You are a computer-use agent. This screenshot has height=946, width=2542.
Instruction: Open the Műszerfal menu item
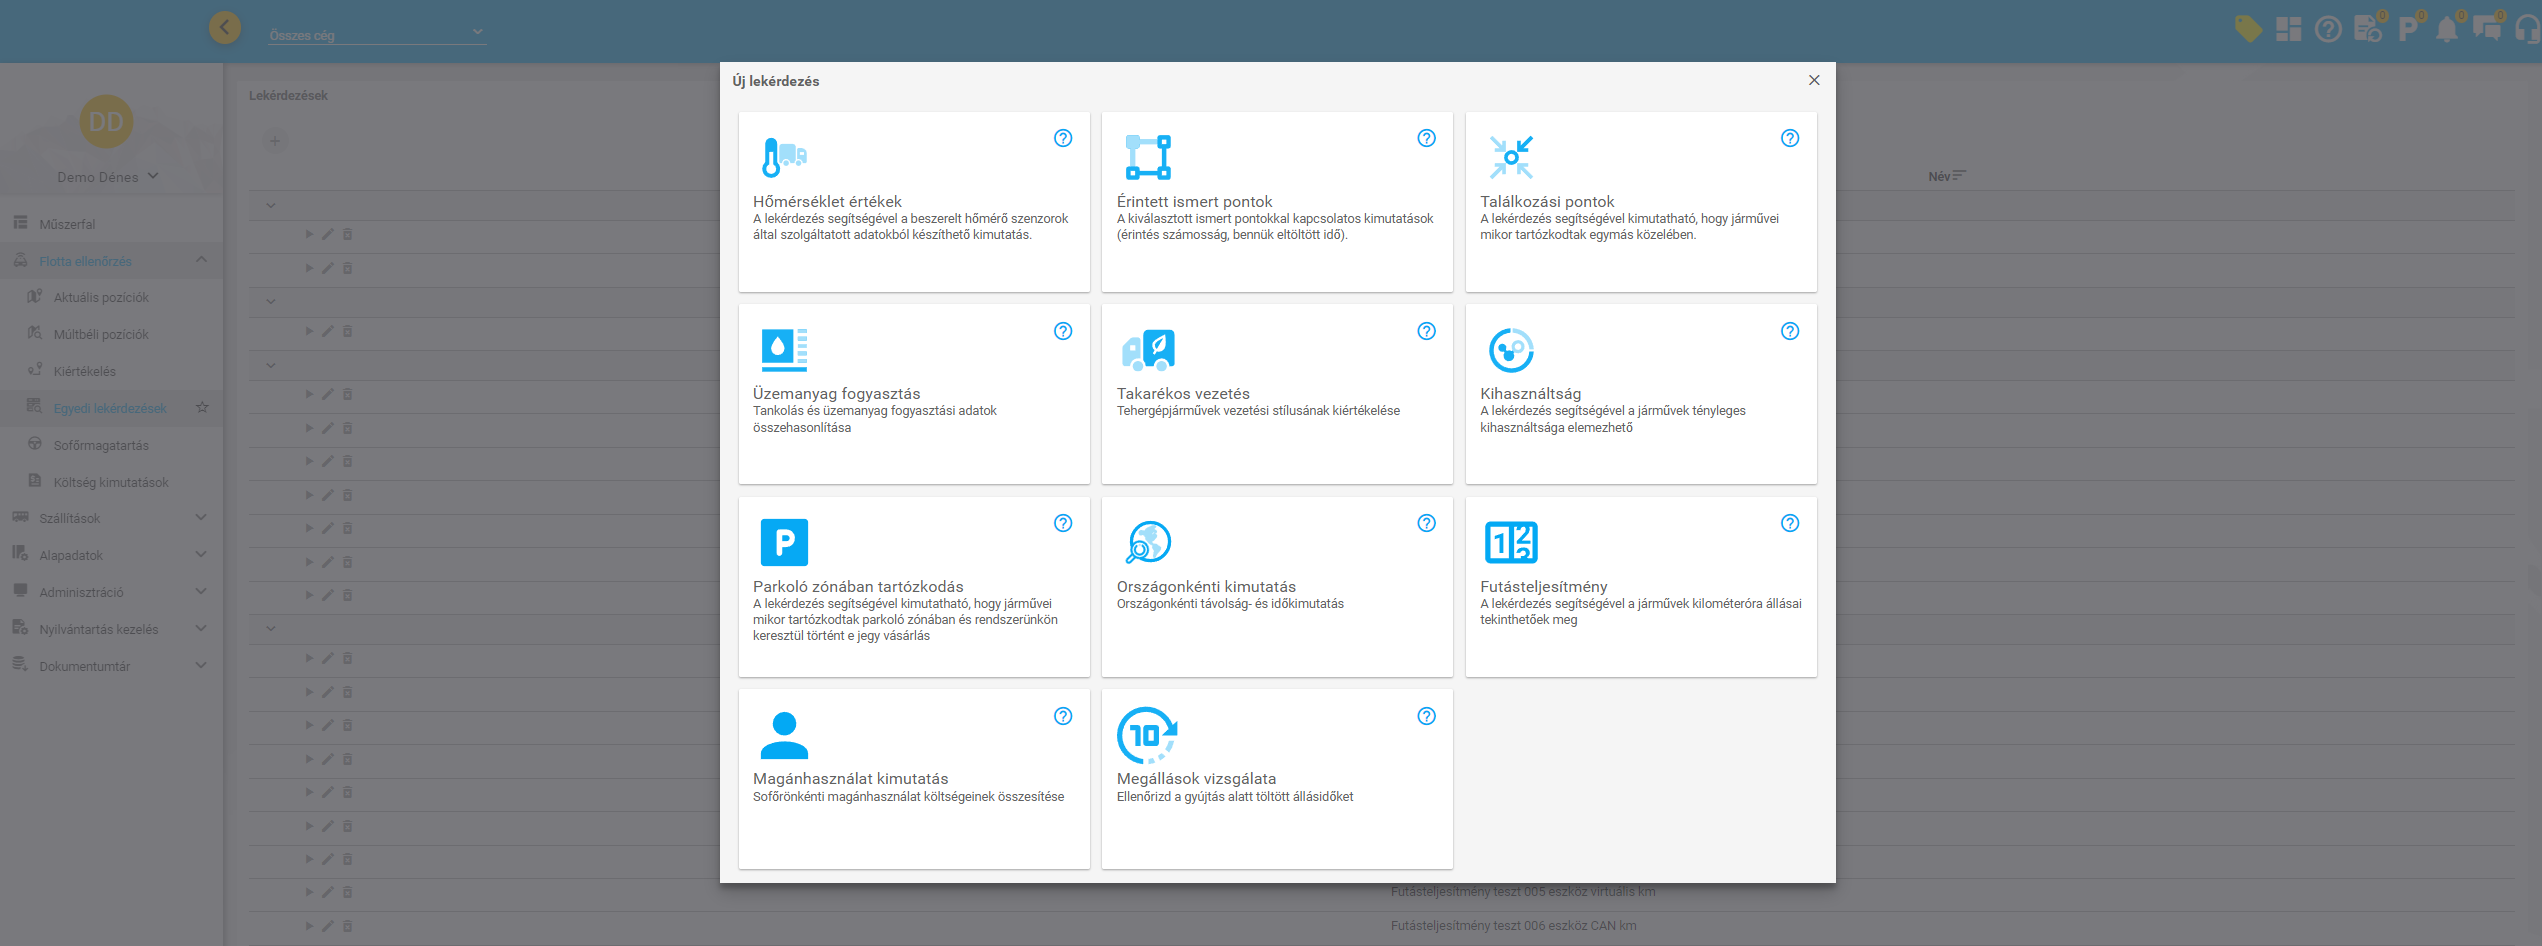[67, 224]
